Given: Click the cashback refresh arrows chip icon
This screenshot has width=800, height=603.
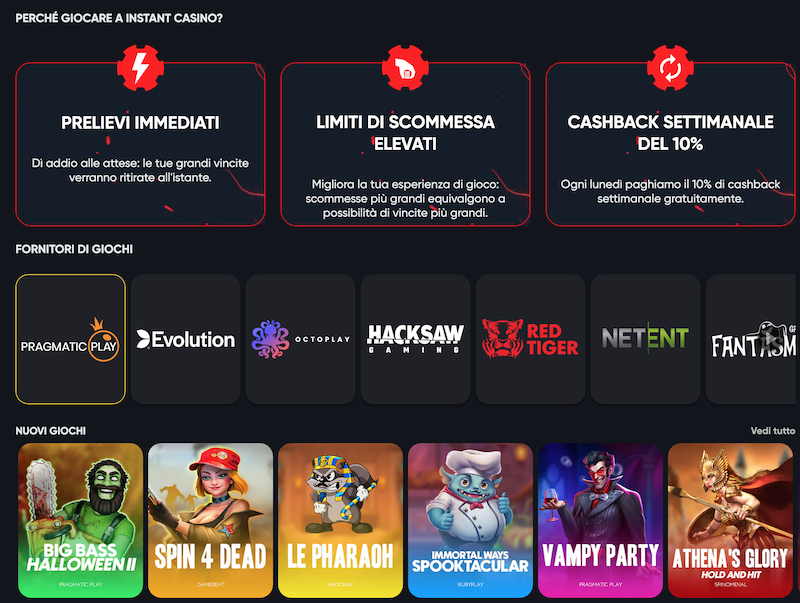Looking at the screenshot, I should [670, 68].
